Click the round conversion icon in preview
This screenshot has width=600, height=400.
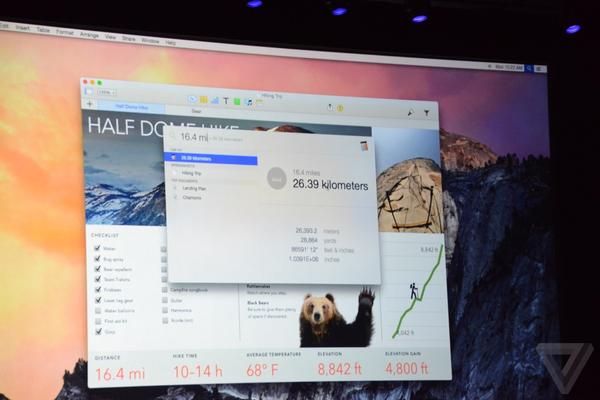tap(276, 178)
